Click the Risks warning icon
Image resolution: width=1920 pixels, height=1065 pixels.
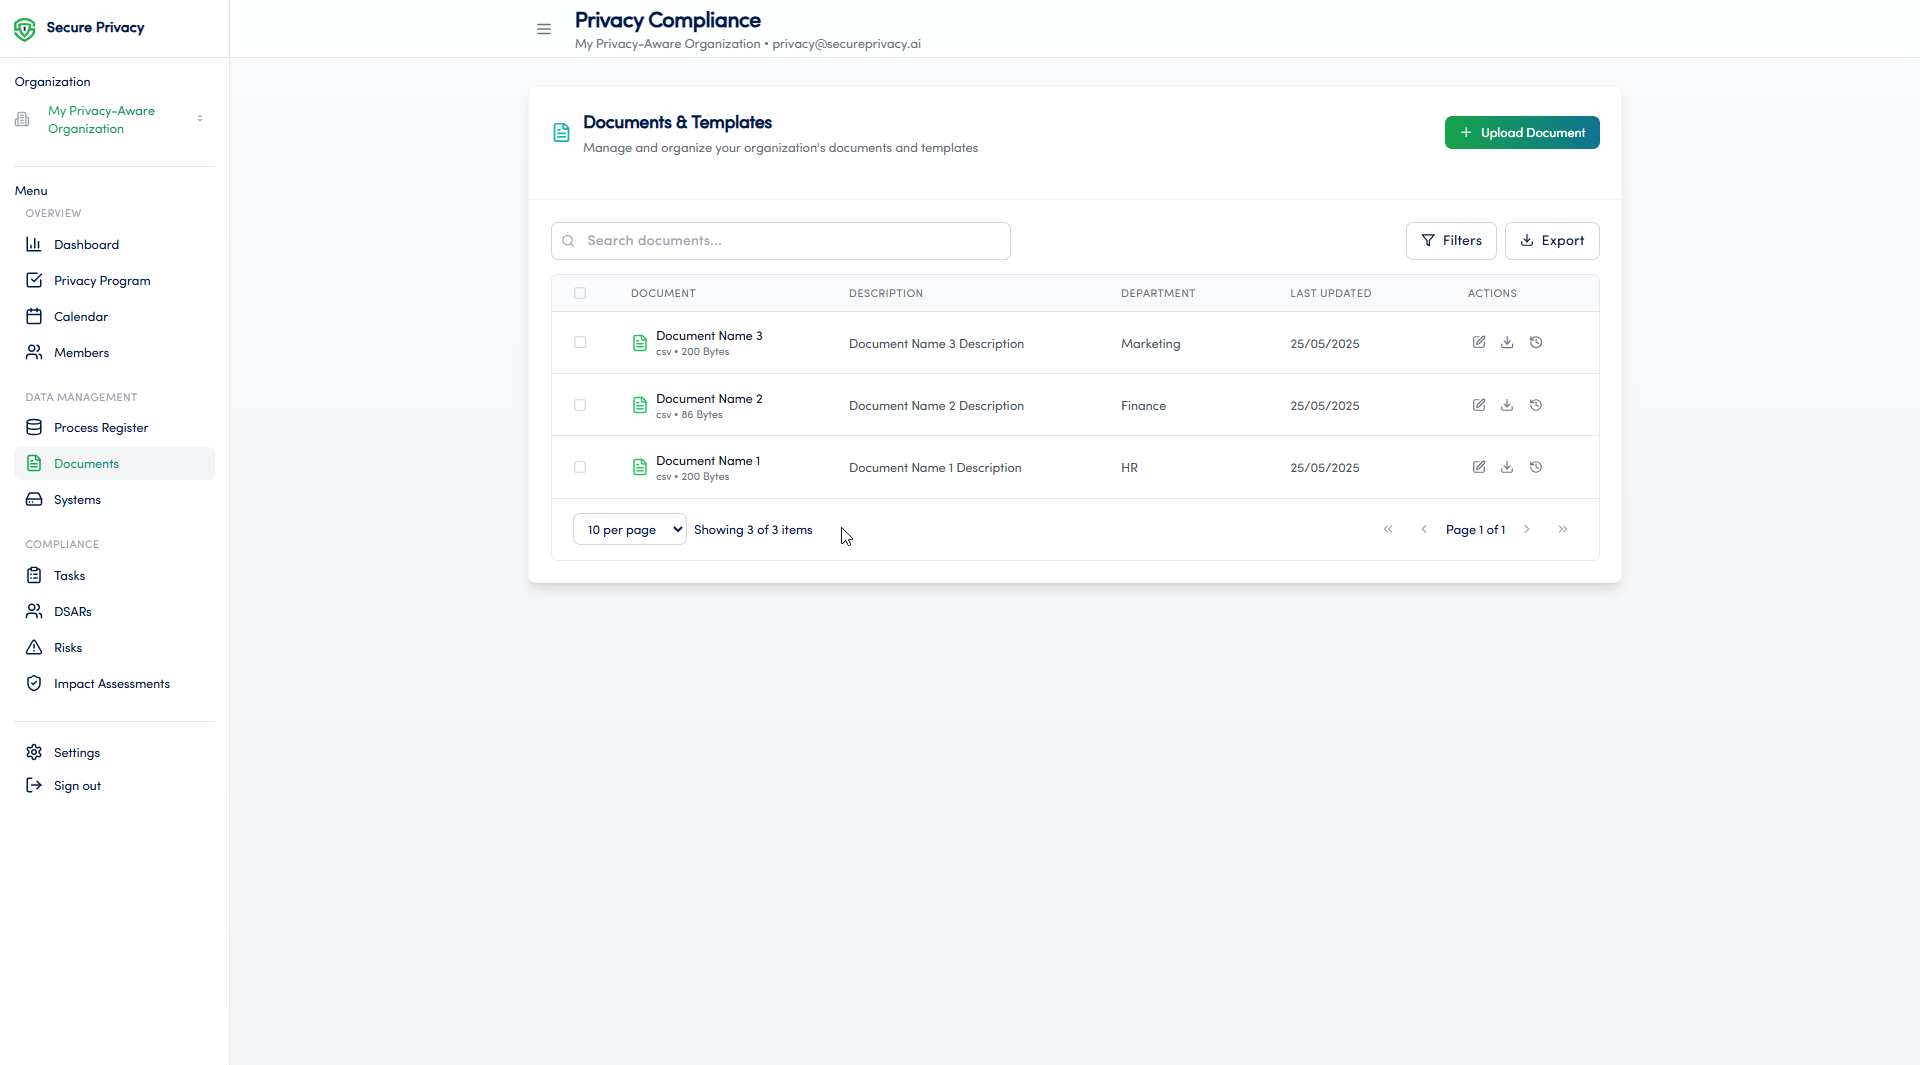[34, 647]
